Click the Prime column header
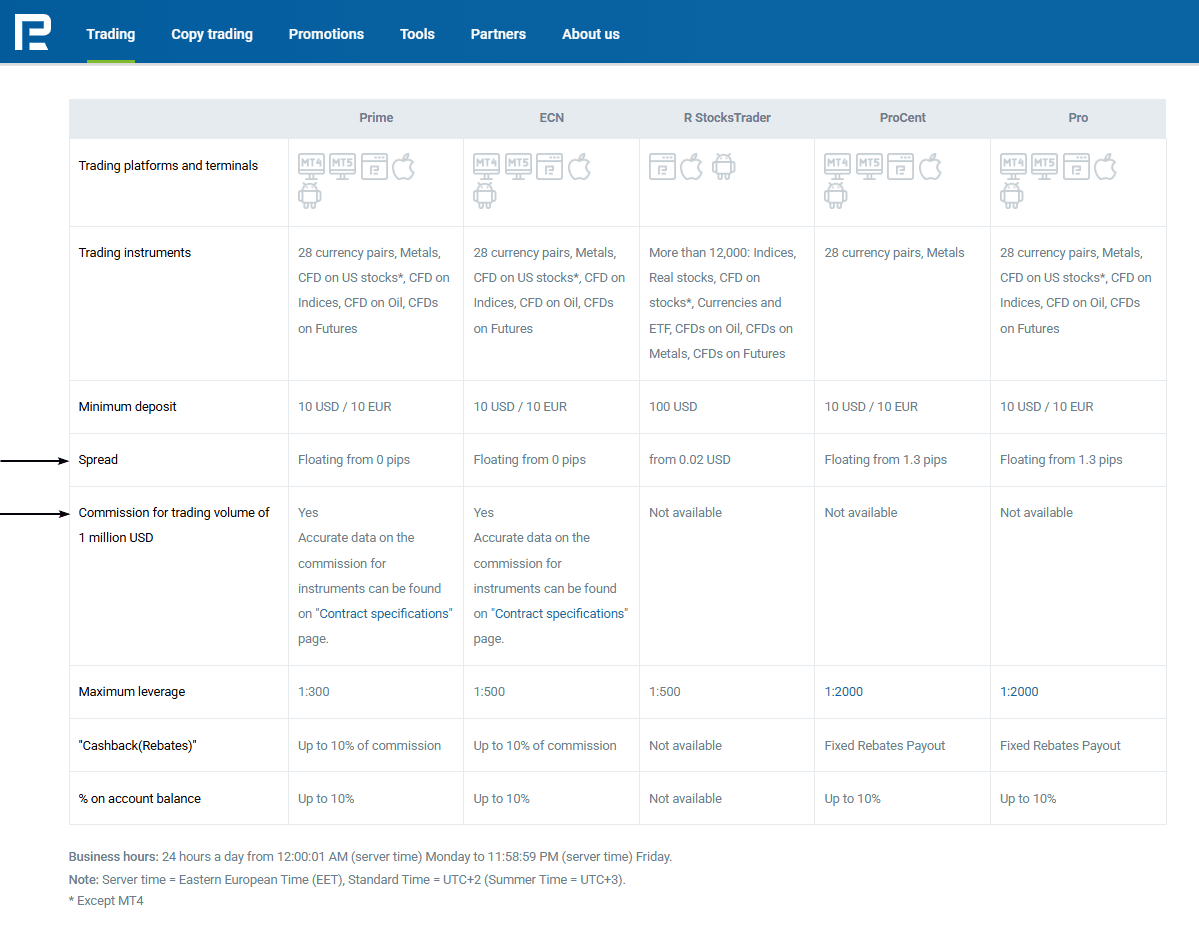Screen dimensions: 1199x934 click(376, 118)
